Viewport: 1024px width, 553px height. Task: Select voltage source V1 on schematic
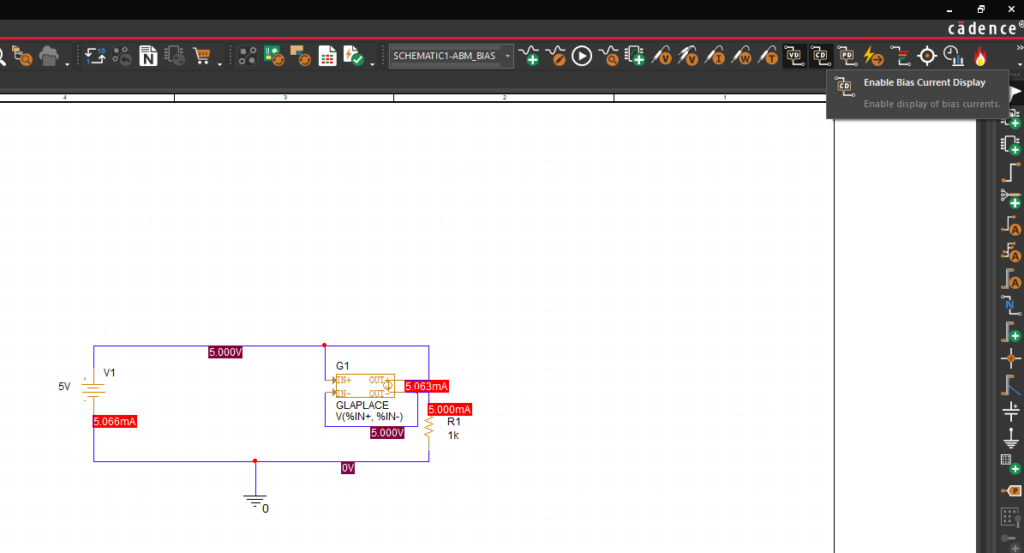pyautogui.click(x=93, y=387)
